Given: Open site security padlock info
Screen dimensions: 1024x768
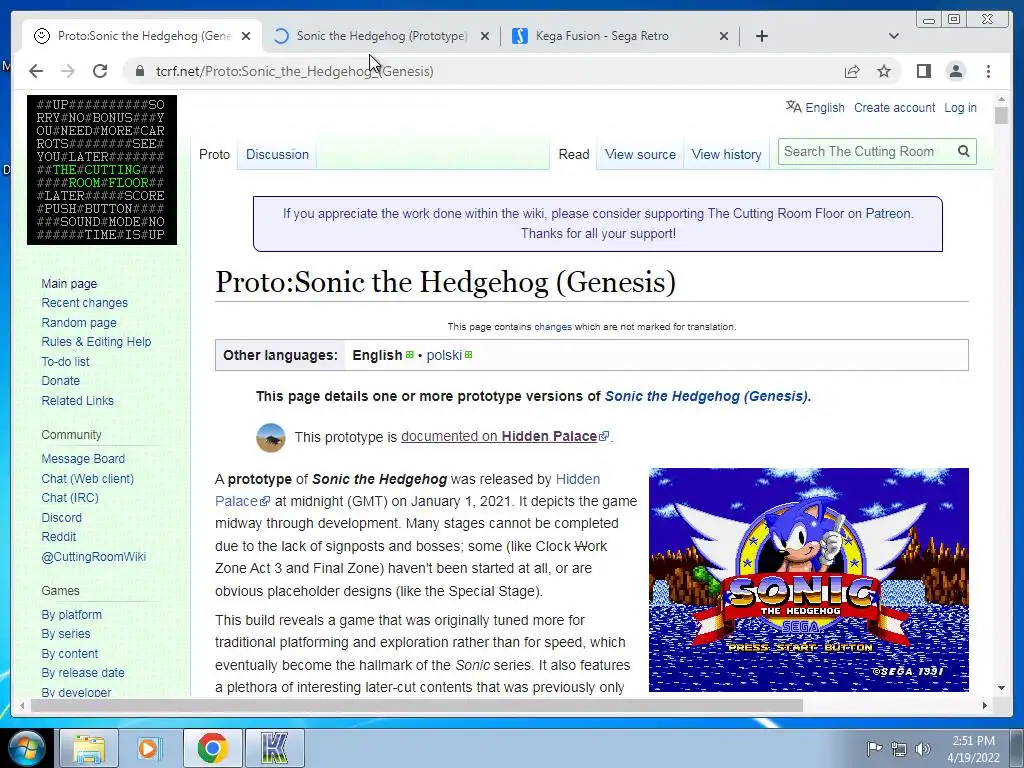Looking at the screenshot, I should (140, 71).
